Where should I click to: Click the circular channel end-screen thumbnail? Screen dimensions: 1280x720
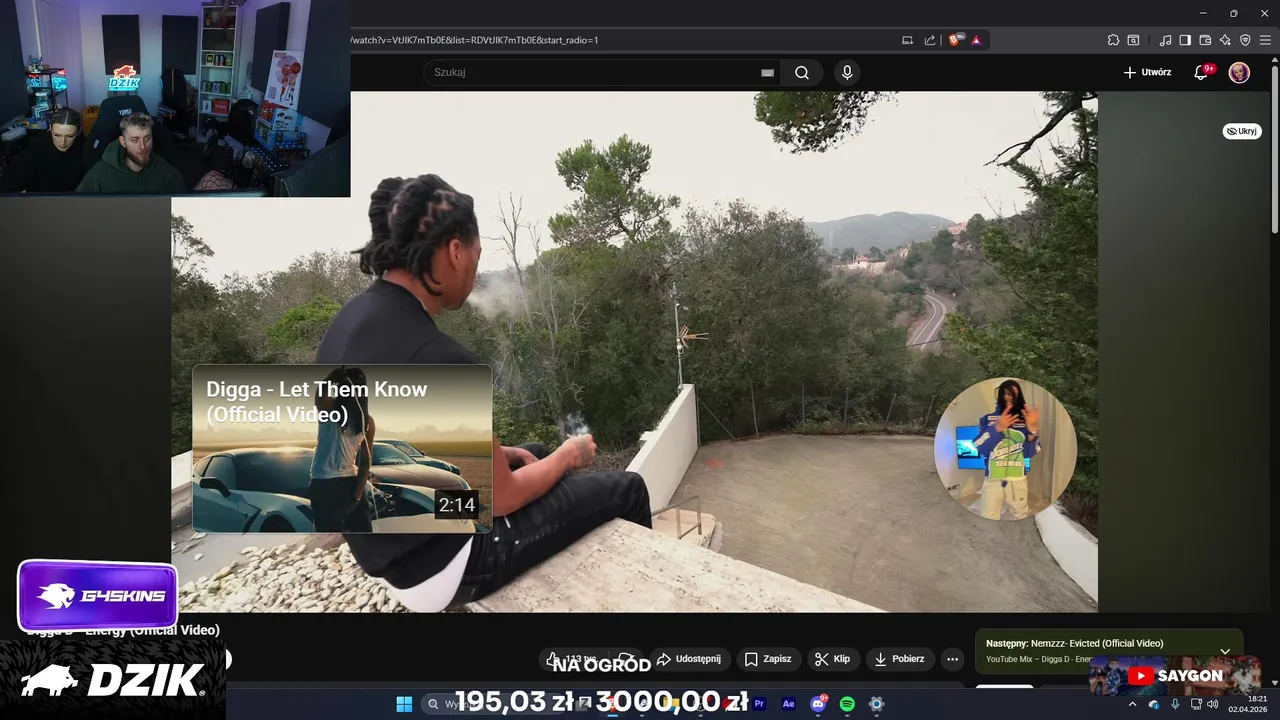(1005, 448)
